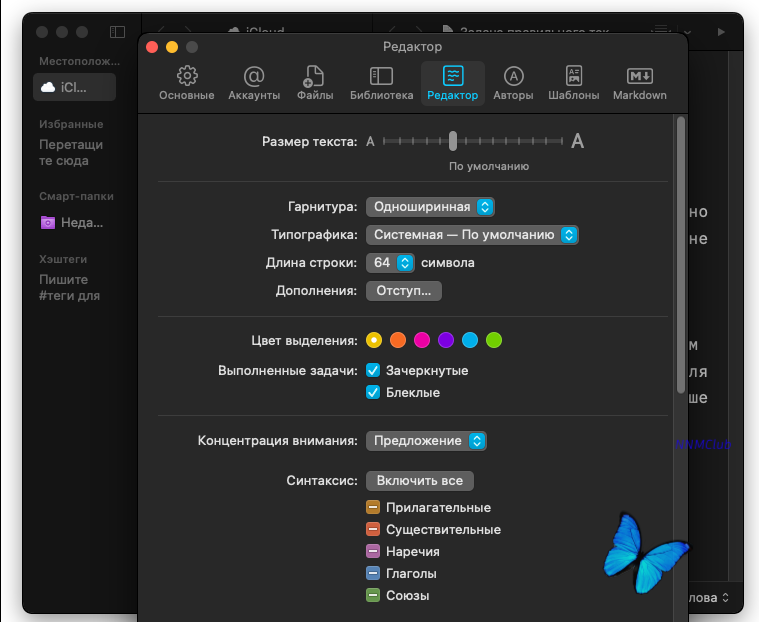Viewport: 759px width, 622px height.
Task: Select the blue highlight color
Action: [470, 340]
